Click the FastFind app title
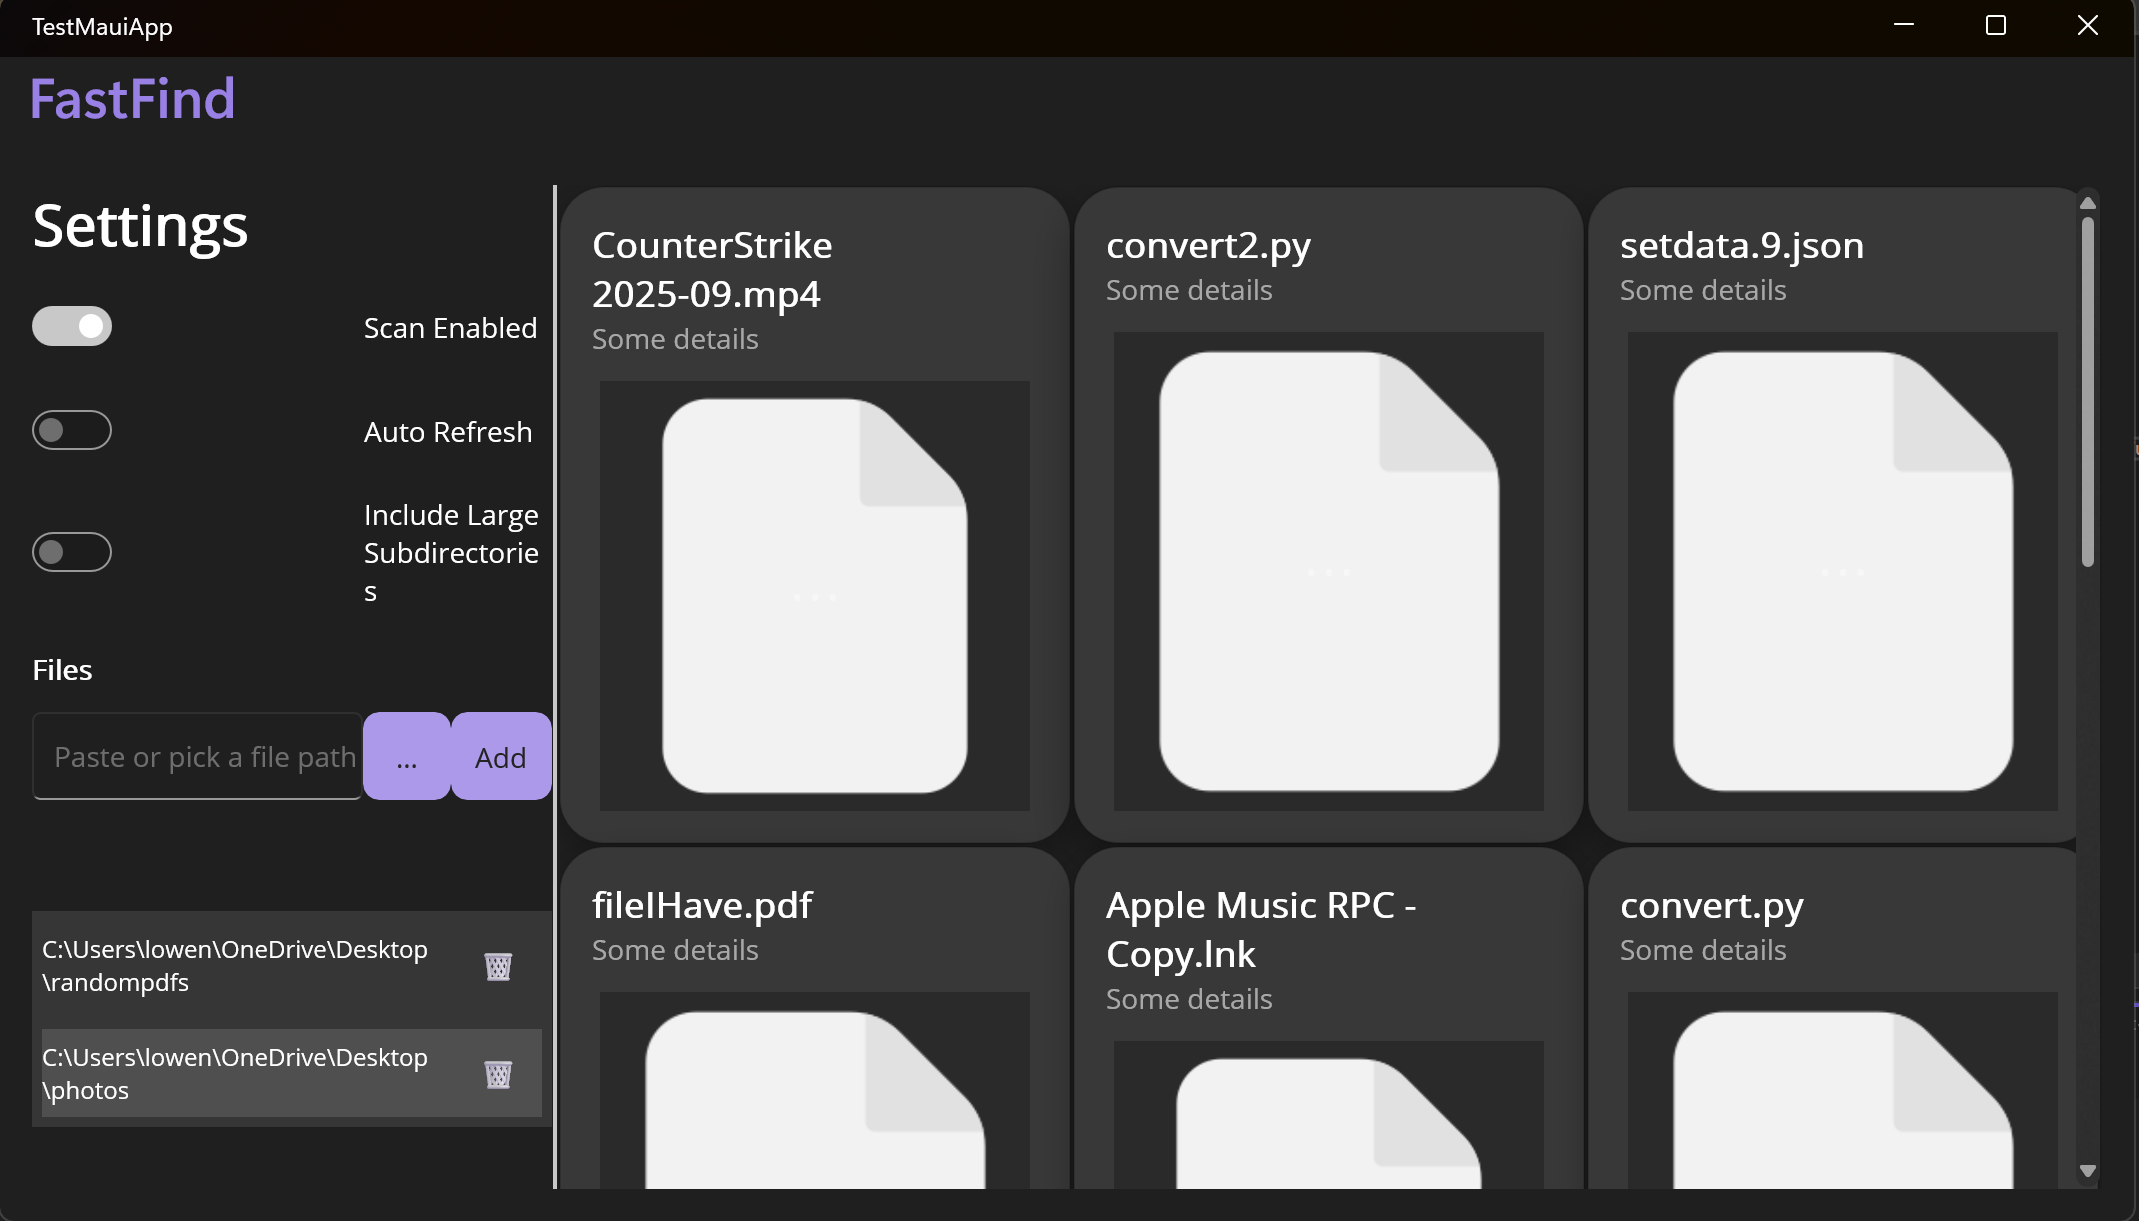This screenshot has width=2139, height=1221. point(133,99)
